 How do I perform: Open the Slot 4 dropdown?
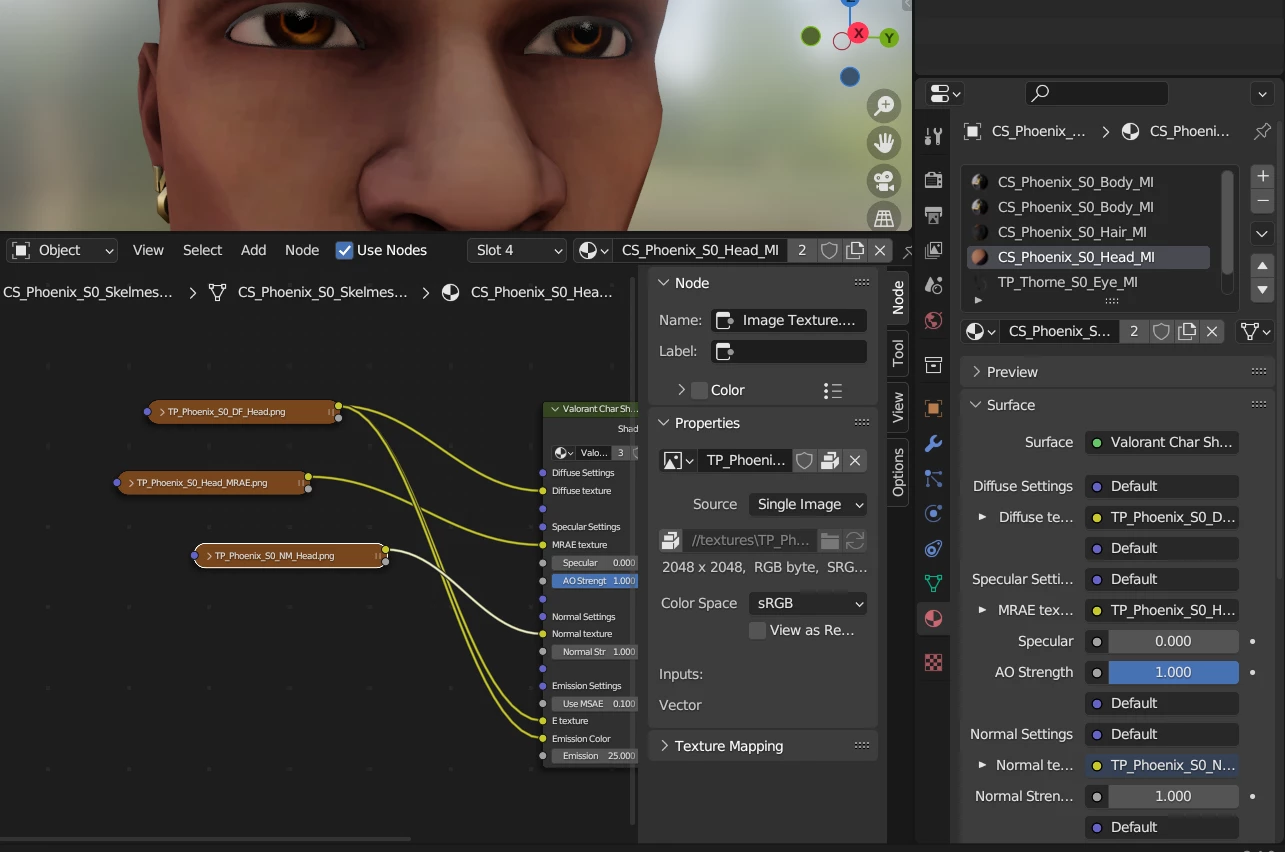point(517,250)
